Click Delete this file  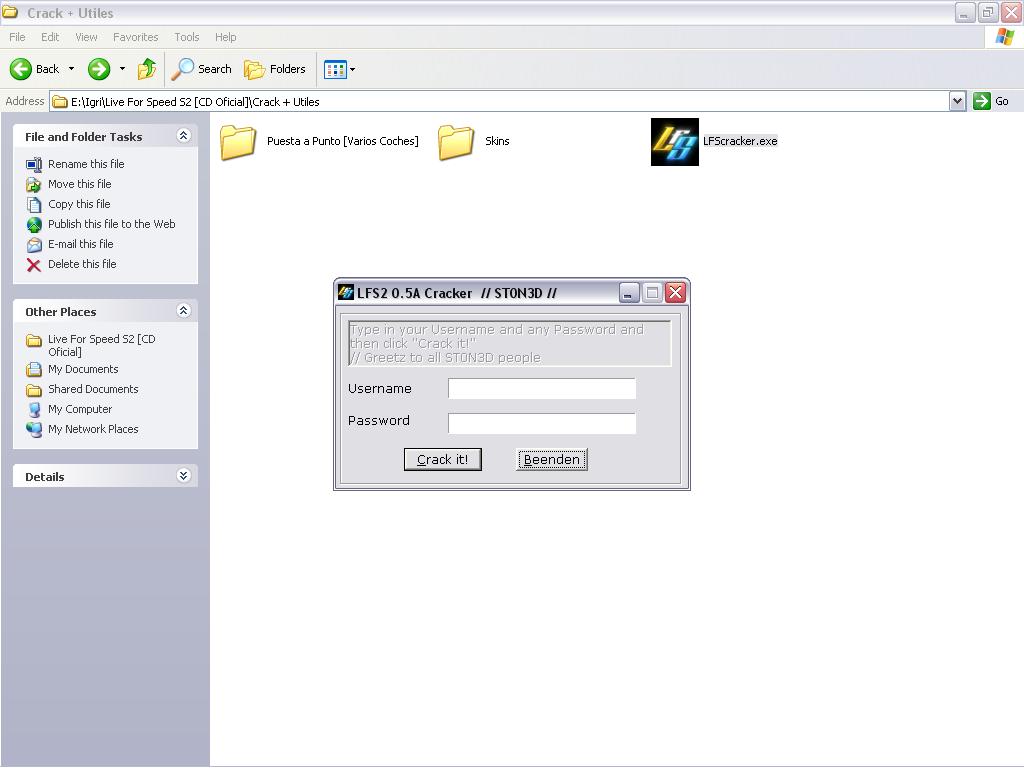pos(82,264)
